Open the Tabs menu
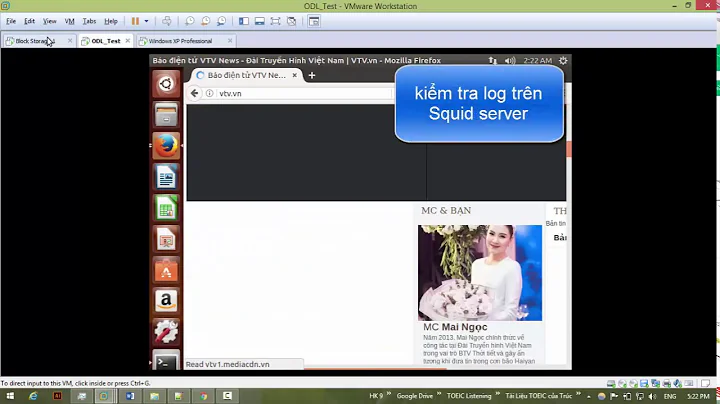The width and height of the screenshot is (720, 404). (89, 21)
